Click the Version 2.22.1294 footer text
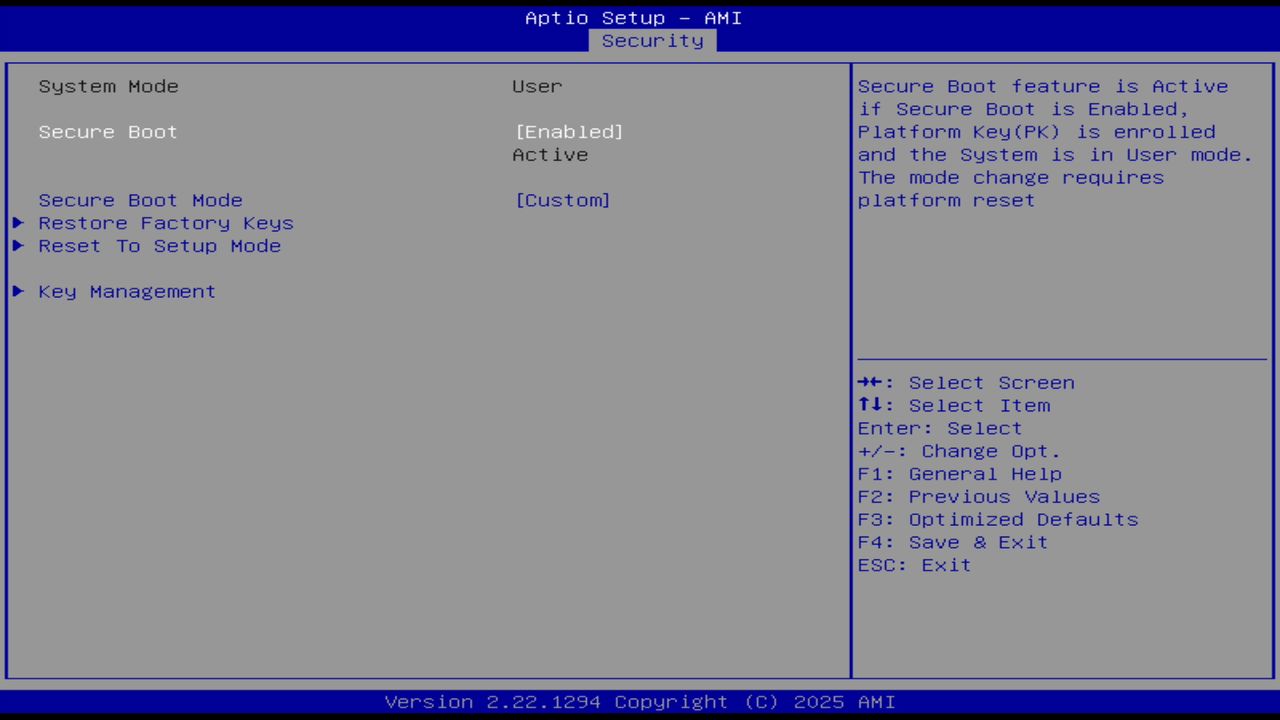This screenshot has height=720, width=1280. pos(640,701)
